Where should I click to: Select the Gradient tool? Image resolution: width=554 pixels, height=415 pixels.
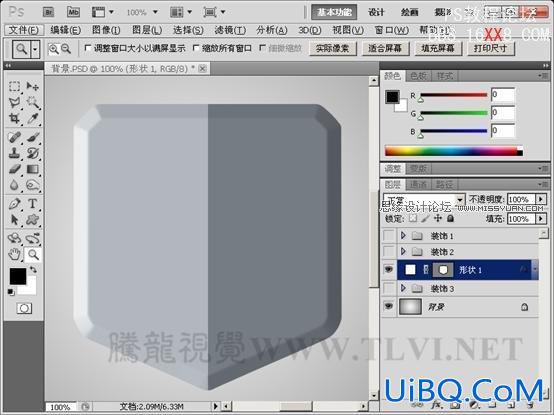tap(33, 169)
